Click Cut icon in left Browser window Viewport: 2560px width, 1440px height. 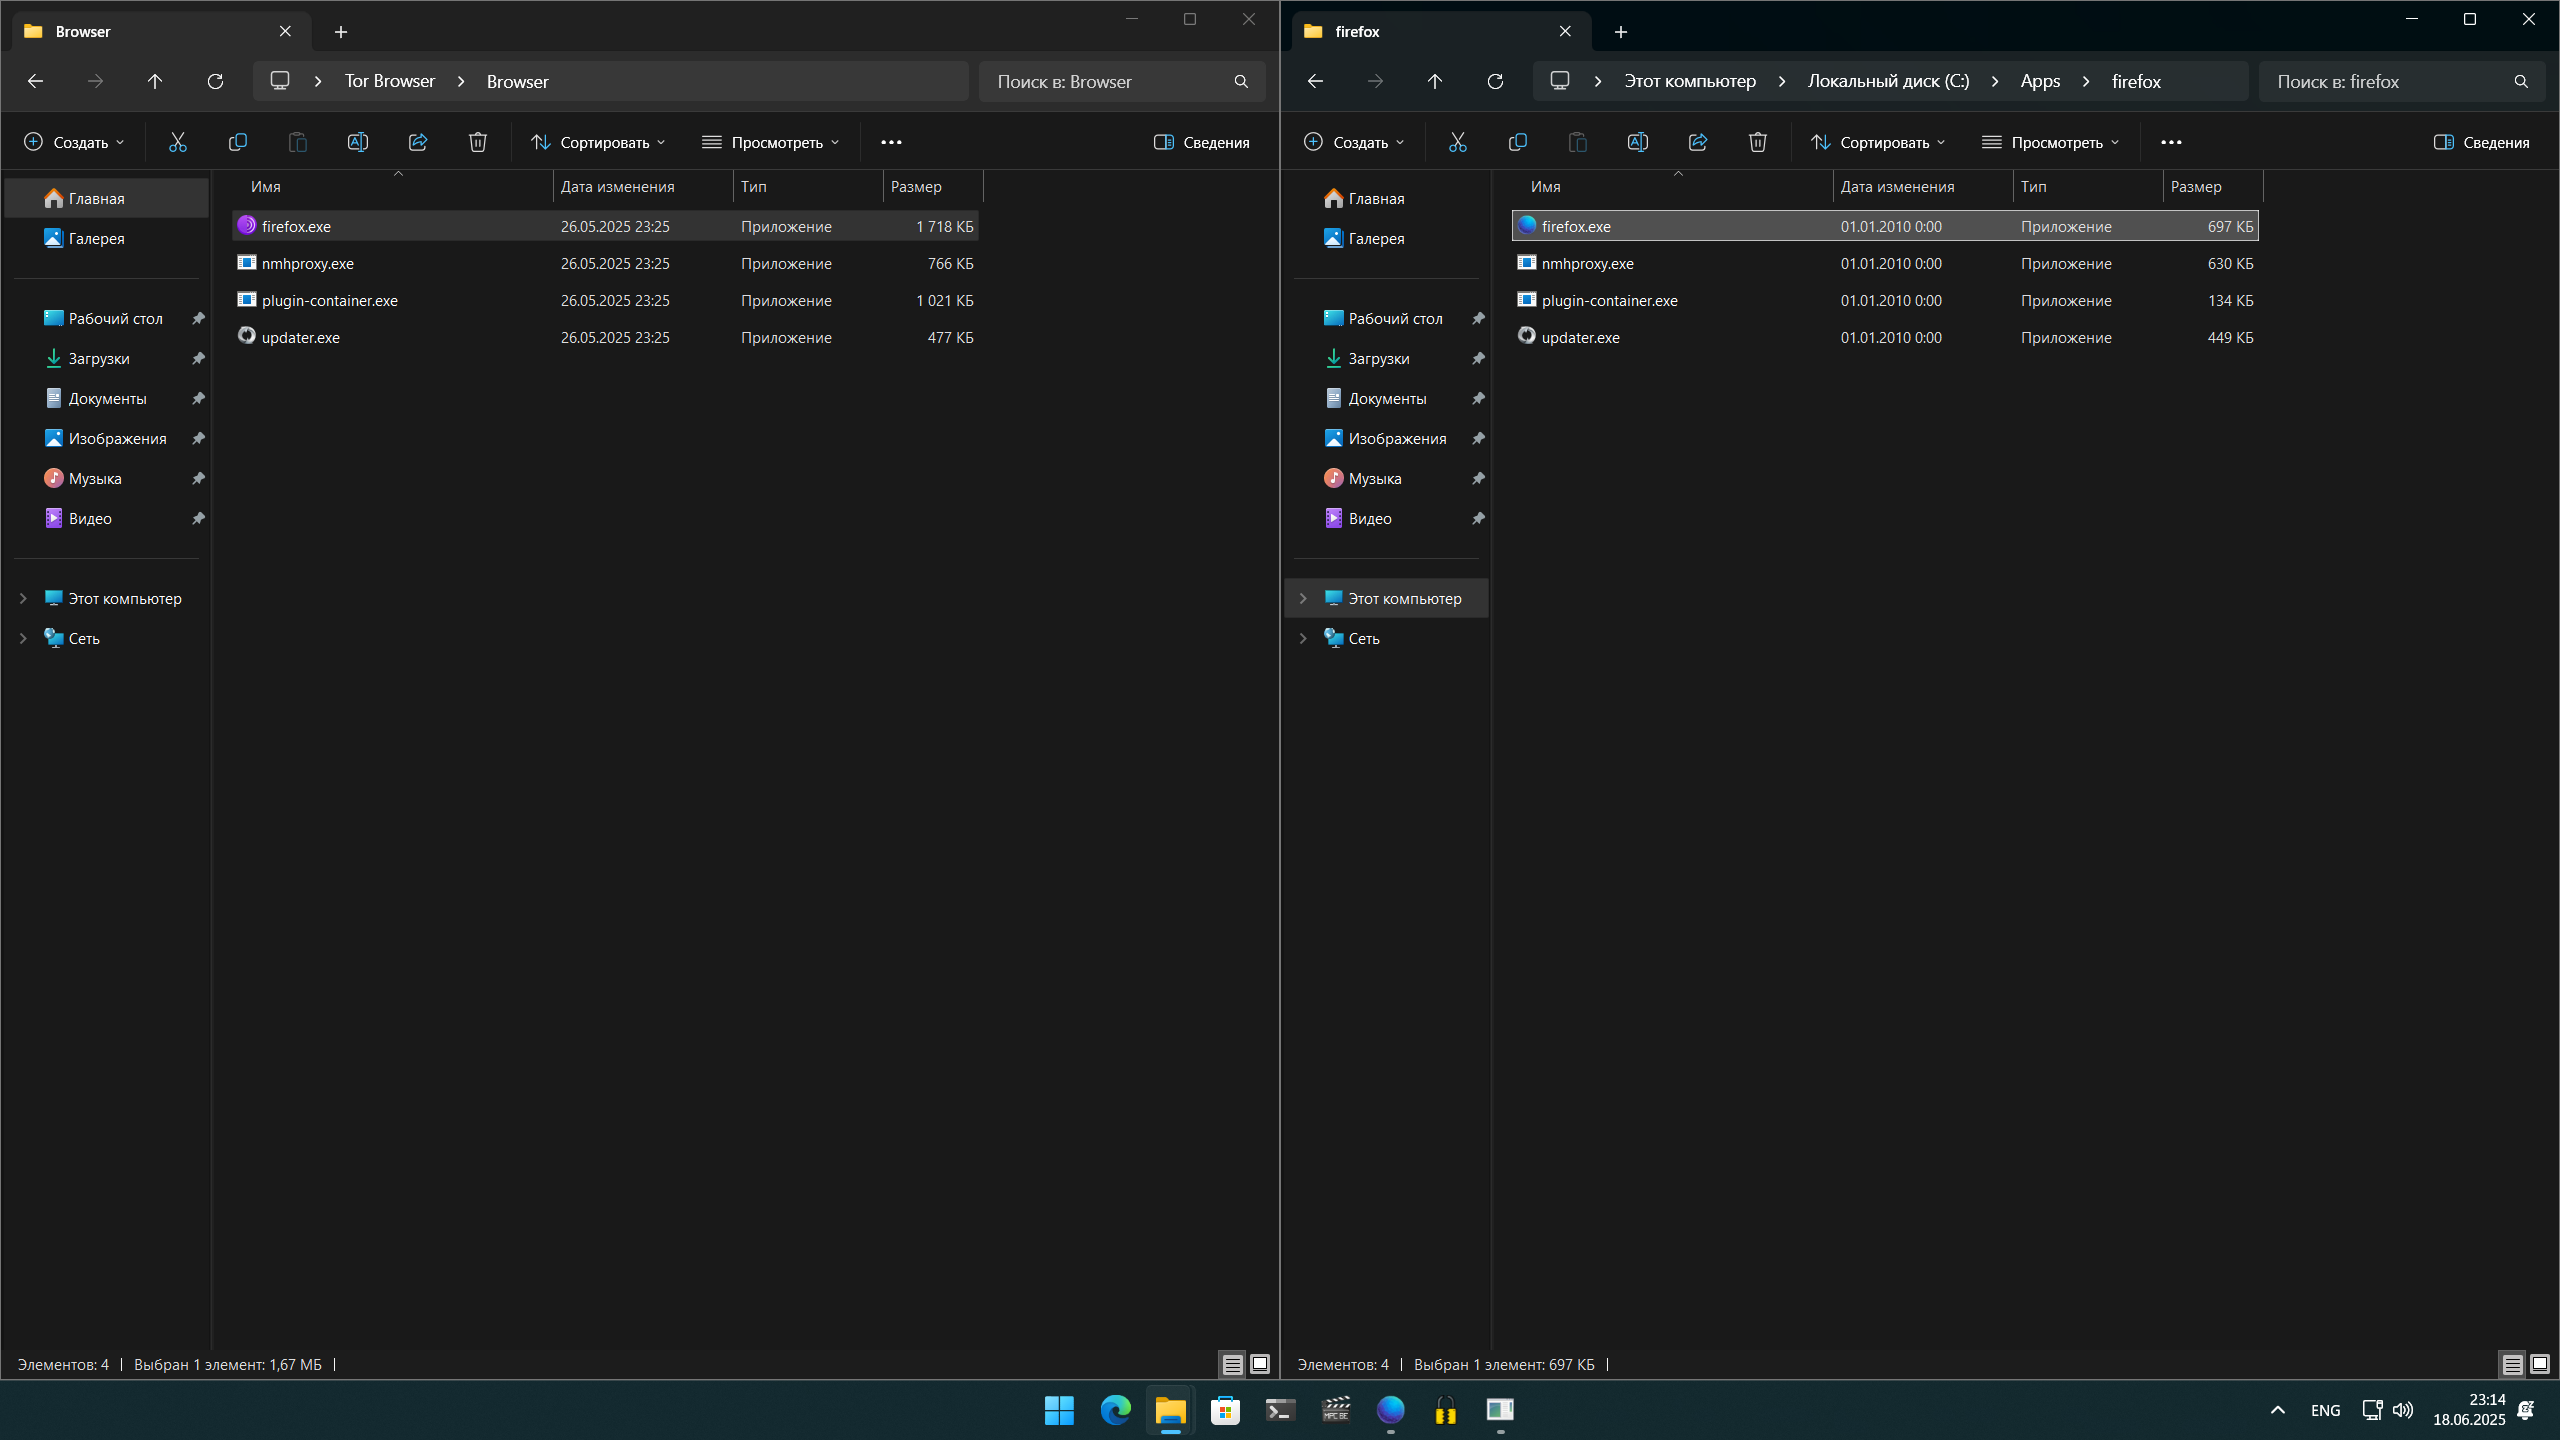click(178, 142)
